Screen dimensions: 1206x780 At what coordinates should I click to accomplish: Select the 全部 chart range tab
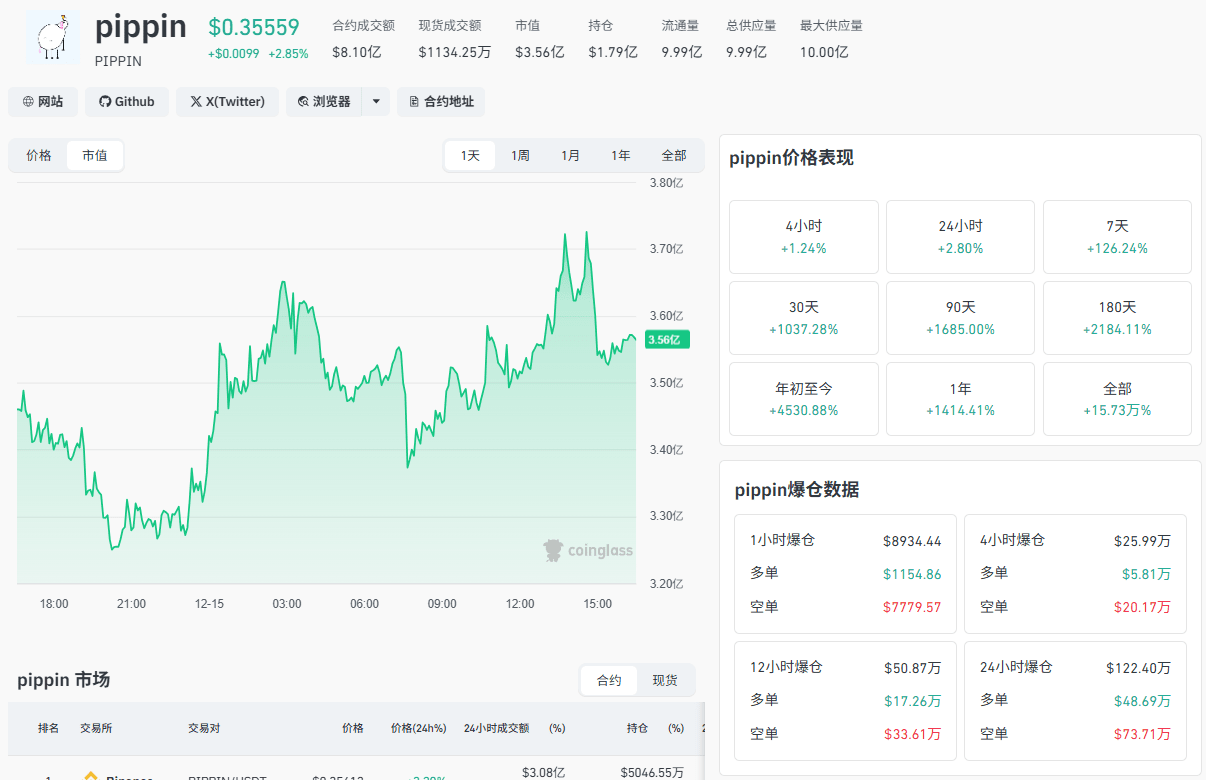[x=674, y=155]
